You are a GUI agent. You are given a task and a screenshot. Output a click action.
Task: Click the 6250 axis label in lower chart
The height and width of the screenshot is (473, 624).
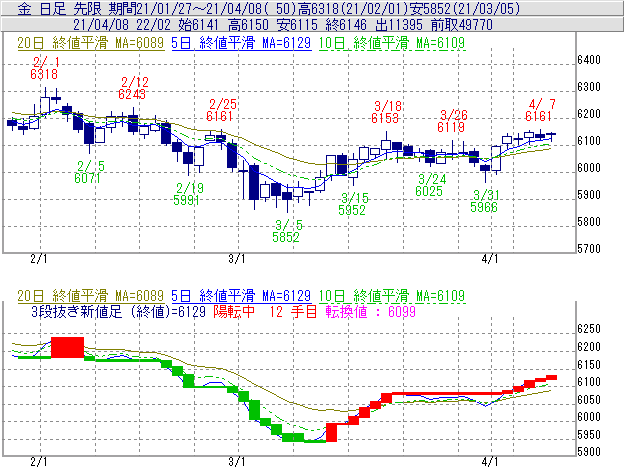[x=589, y=329]
